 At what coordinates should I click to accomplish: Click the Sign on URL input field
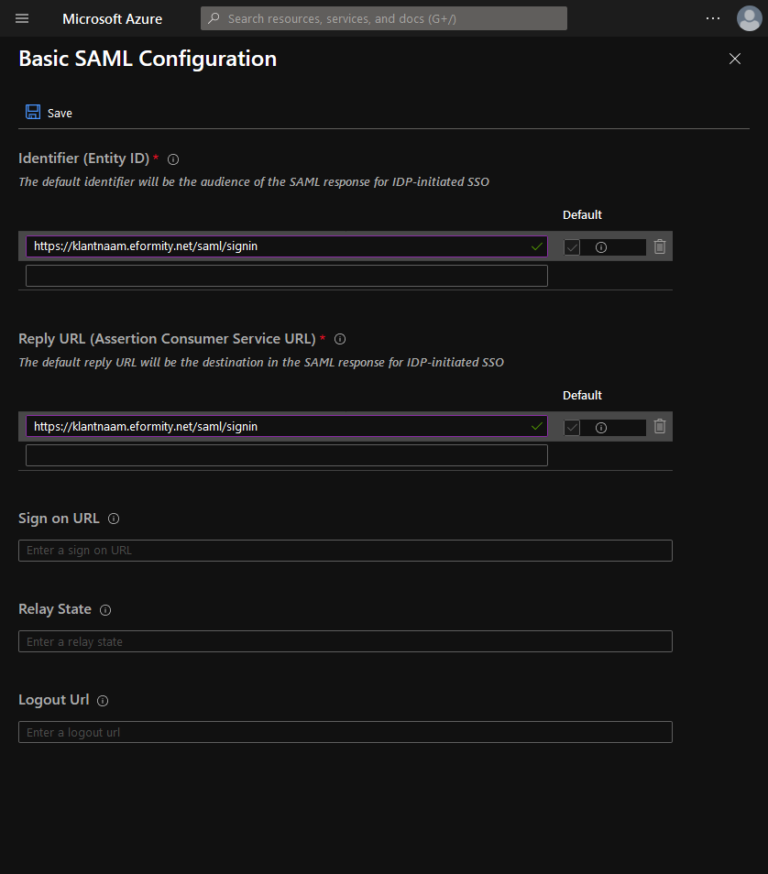345,550
